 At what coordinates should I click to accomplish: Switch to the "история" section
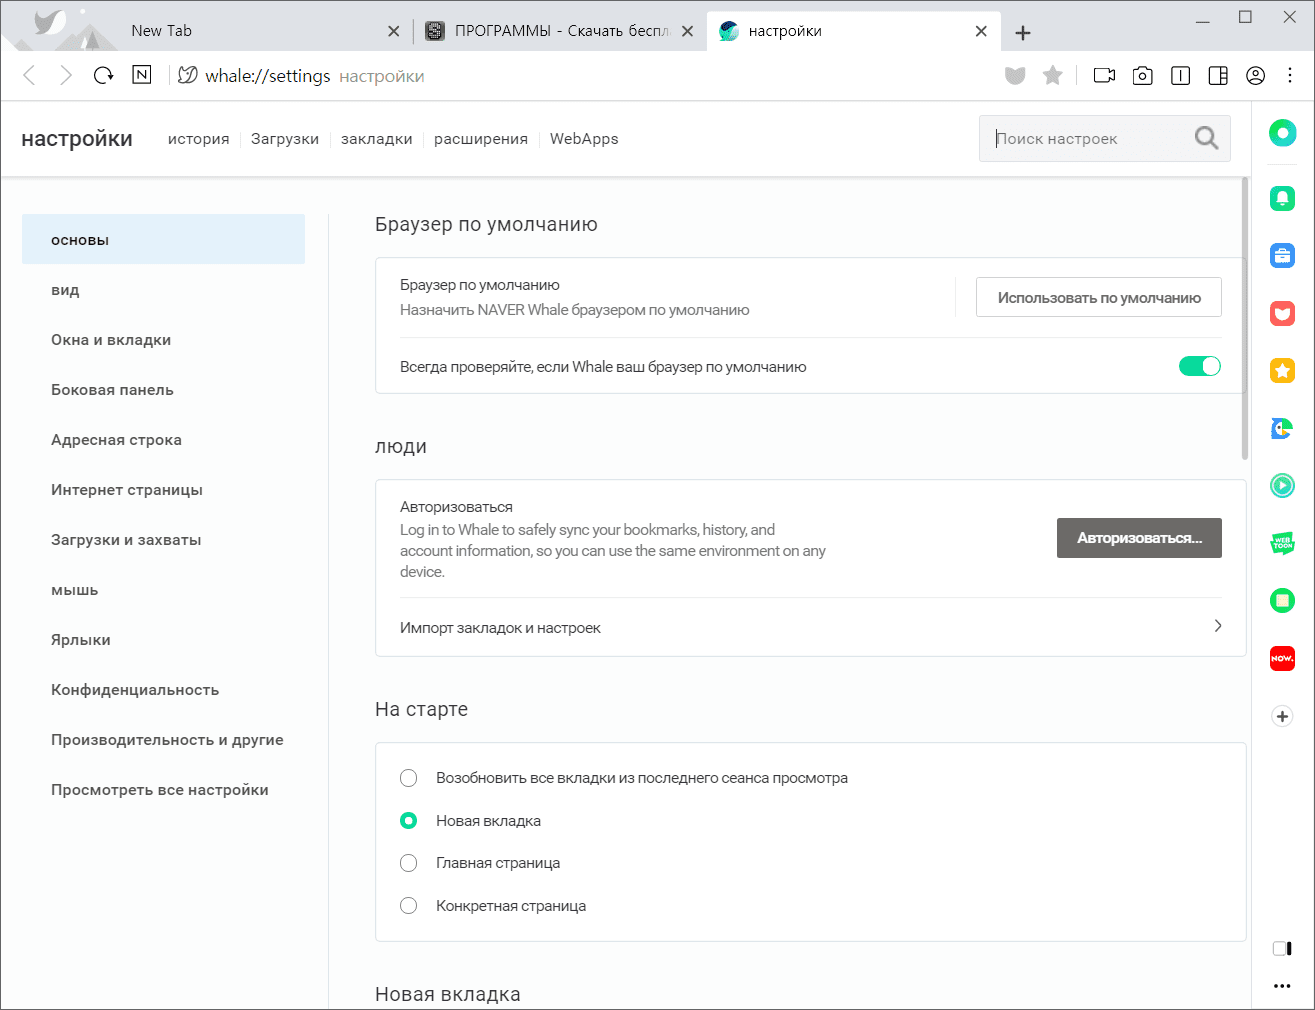tap(199, 139)
